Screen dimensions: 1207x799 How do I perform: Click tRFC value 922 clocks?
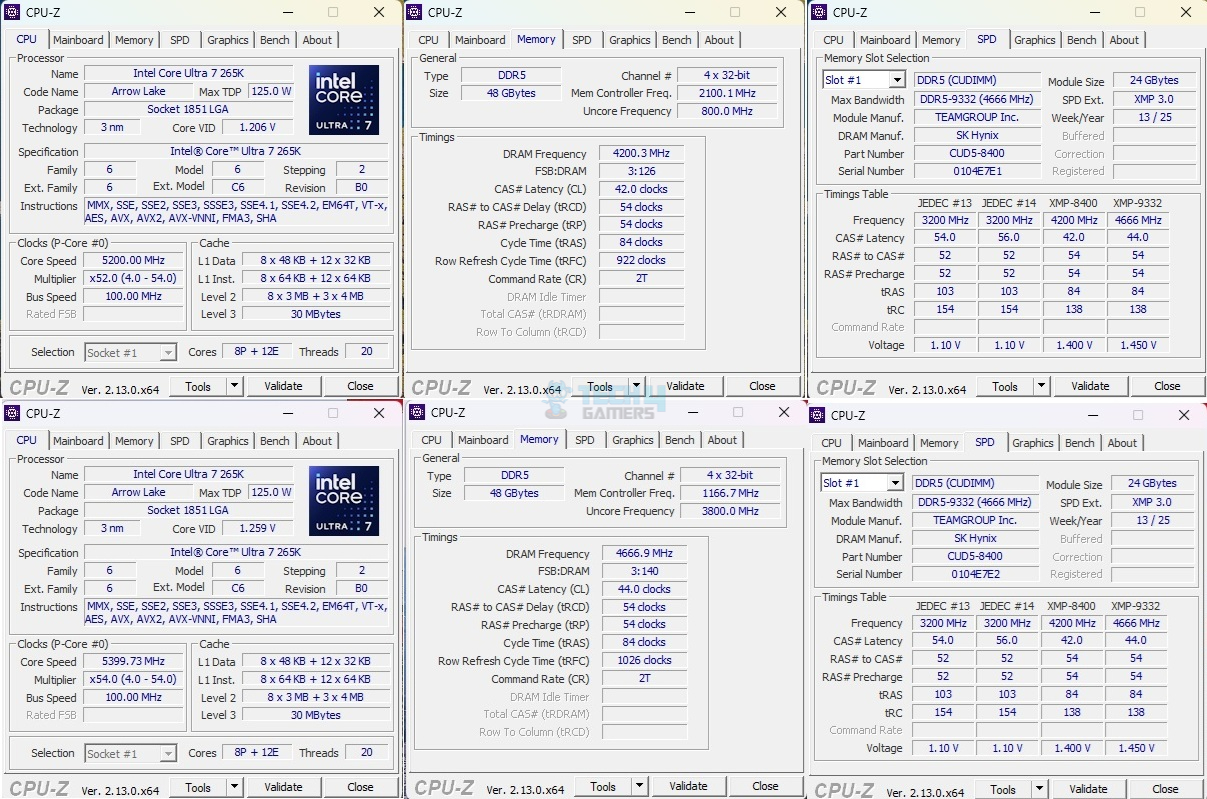641,260
